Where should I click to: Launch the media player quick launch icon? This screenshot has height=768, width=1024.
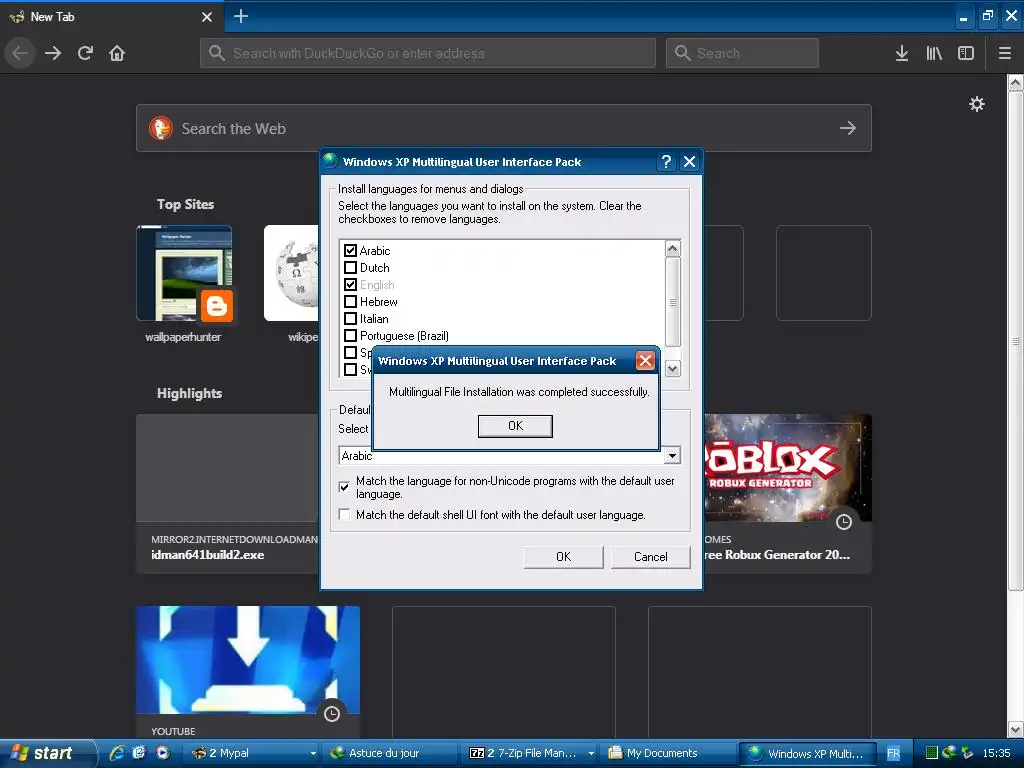tap(162, 752)
